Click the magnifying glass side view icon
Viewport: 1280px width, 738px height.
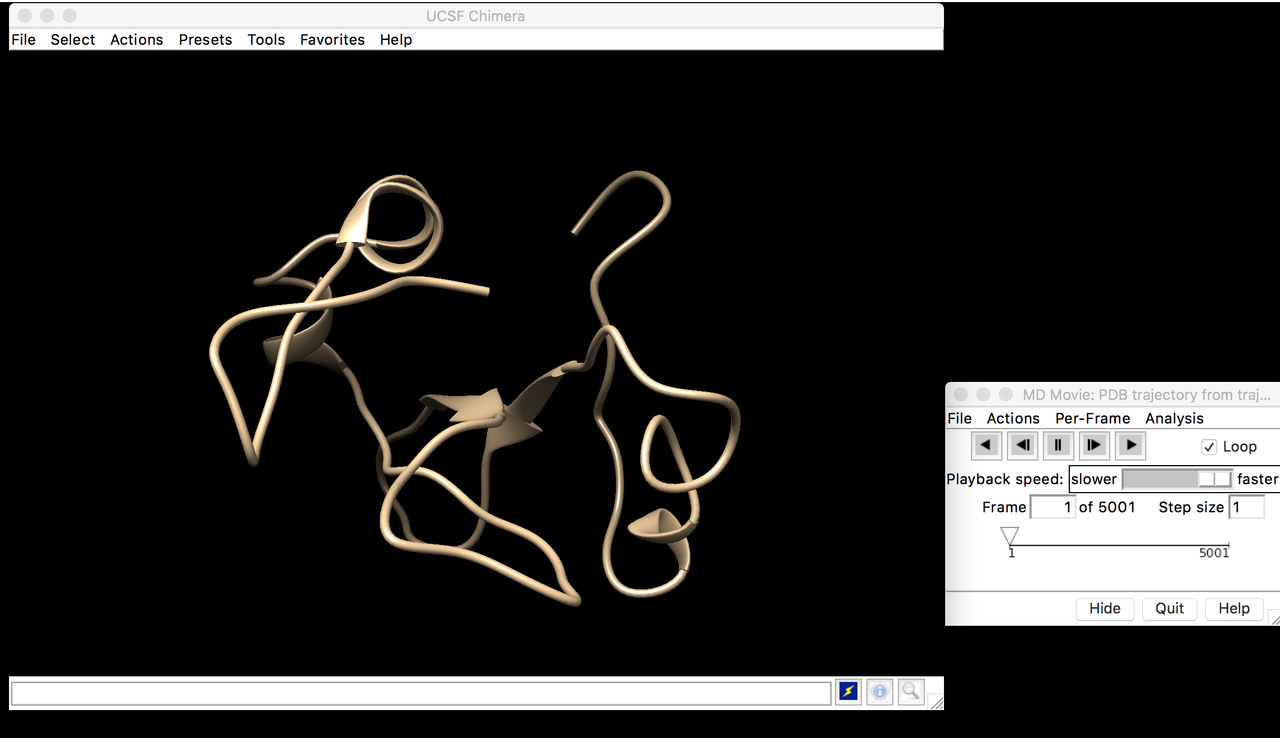point(911,691)
